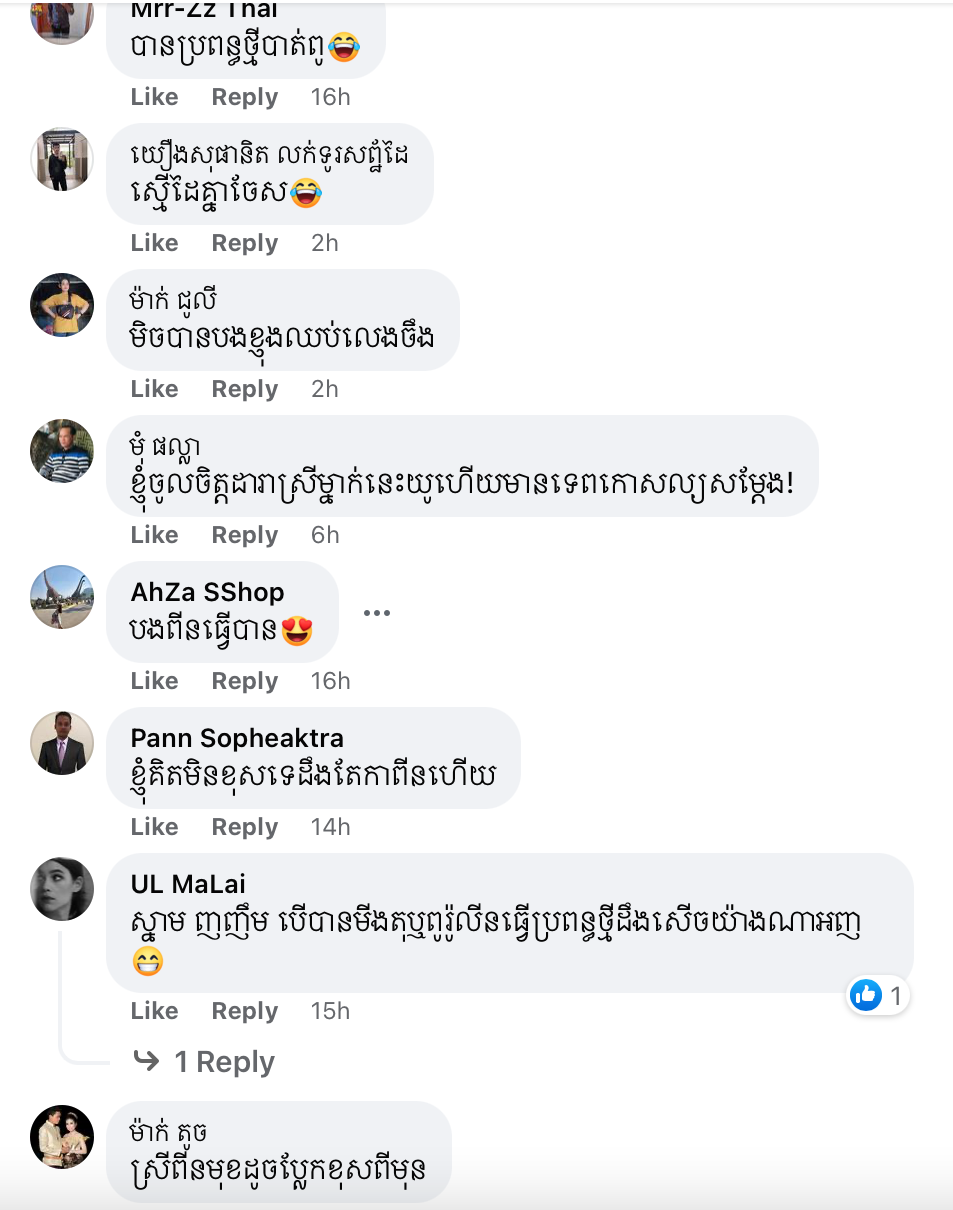The height and width of the screenshot is (1210, 953).
Task: Open UL MaLai's profile name link
Action: tap(188, 884)
